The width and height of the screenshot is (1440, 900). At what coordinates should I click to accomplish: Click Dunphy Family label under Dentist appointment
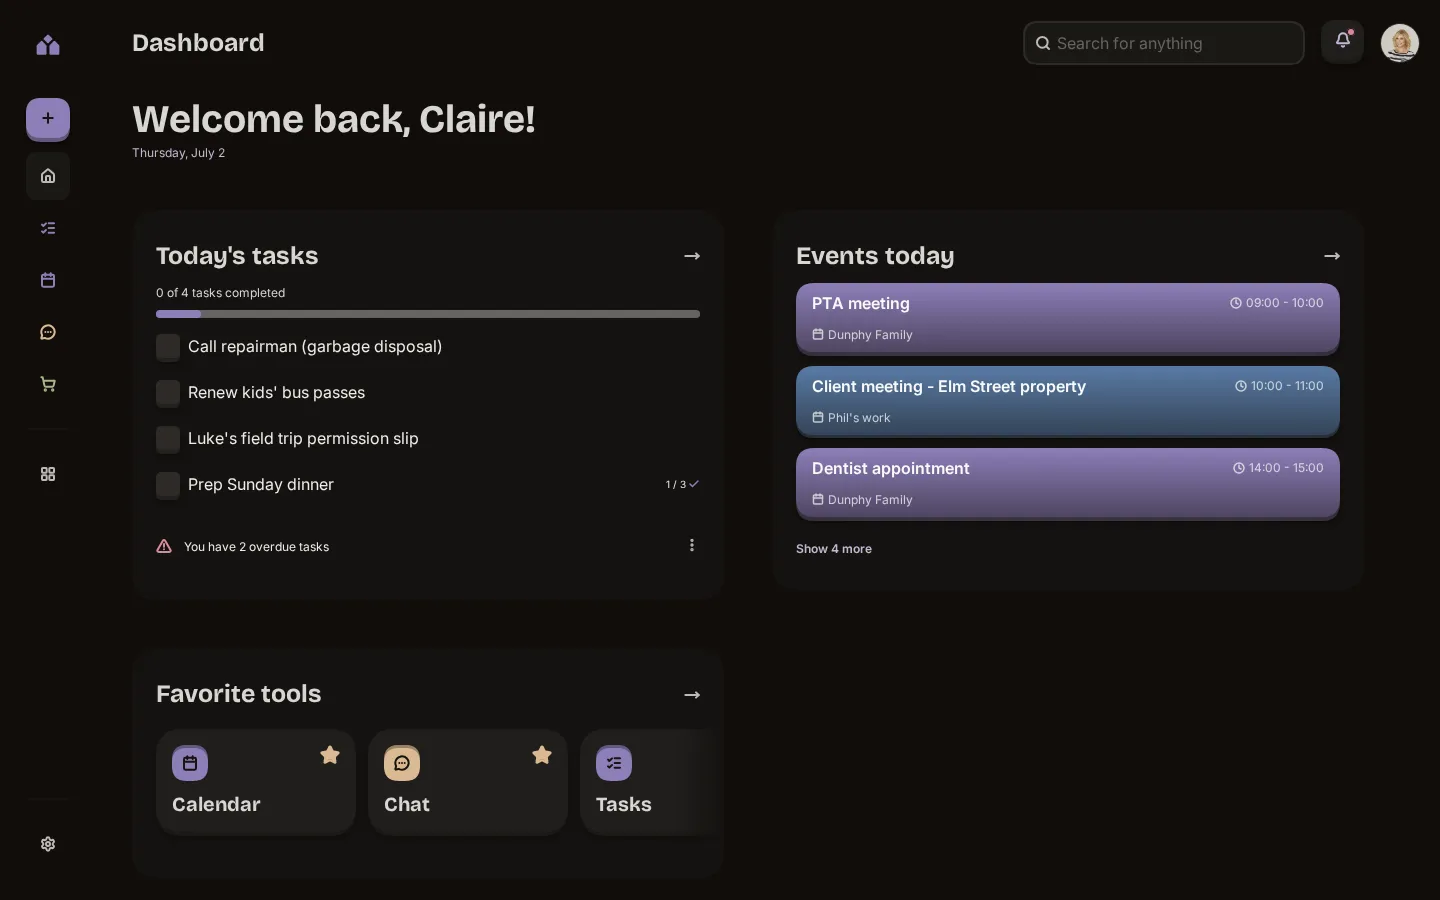(862, 500)
